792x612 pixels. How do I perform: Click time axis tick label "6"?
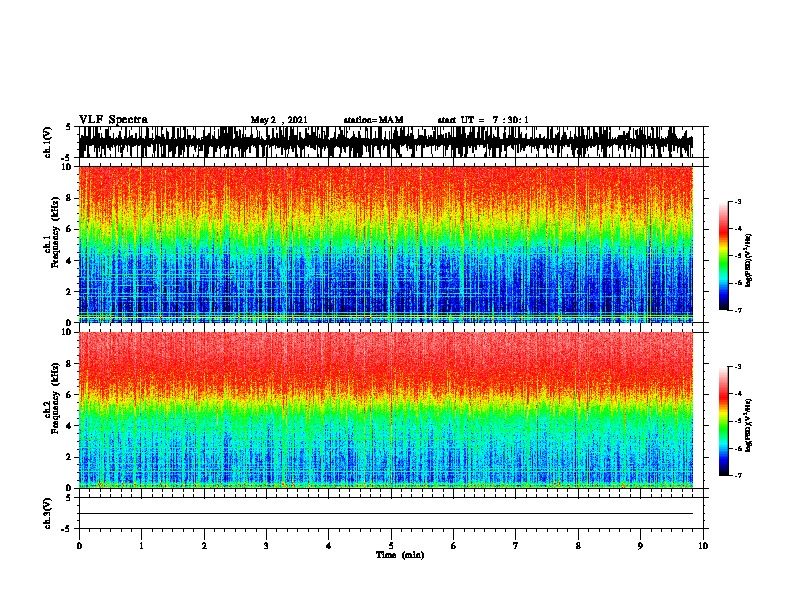coord(454,545)
